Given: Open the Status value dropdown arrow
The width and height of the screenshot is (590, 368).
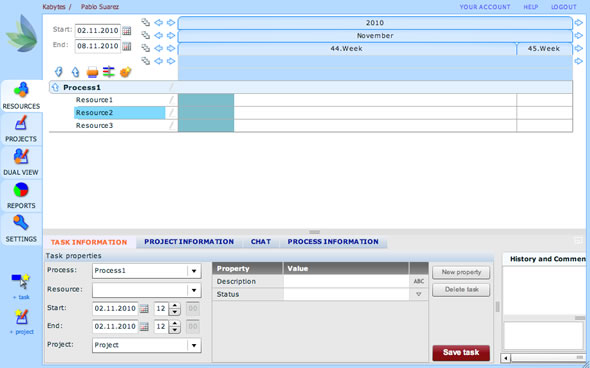Looking at the screenshot, I should point(418,294).
